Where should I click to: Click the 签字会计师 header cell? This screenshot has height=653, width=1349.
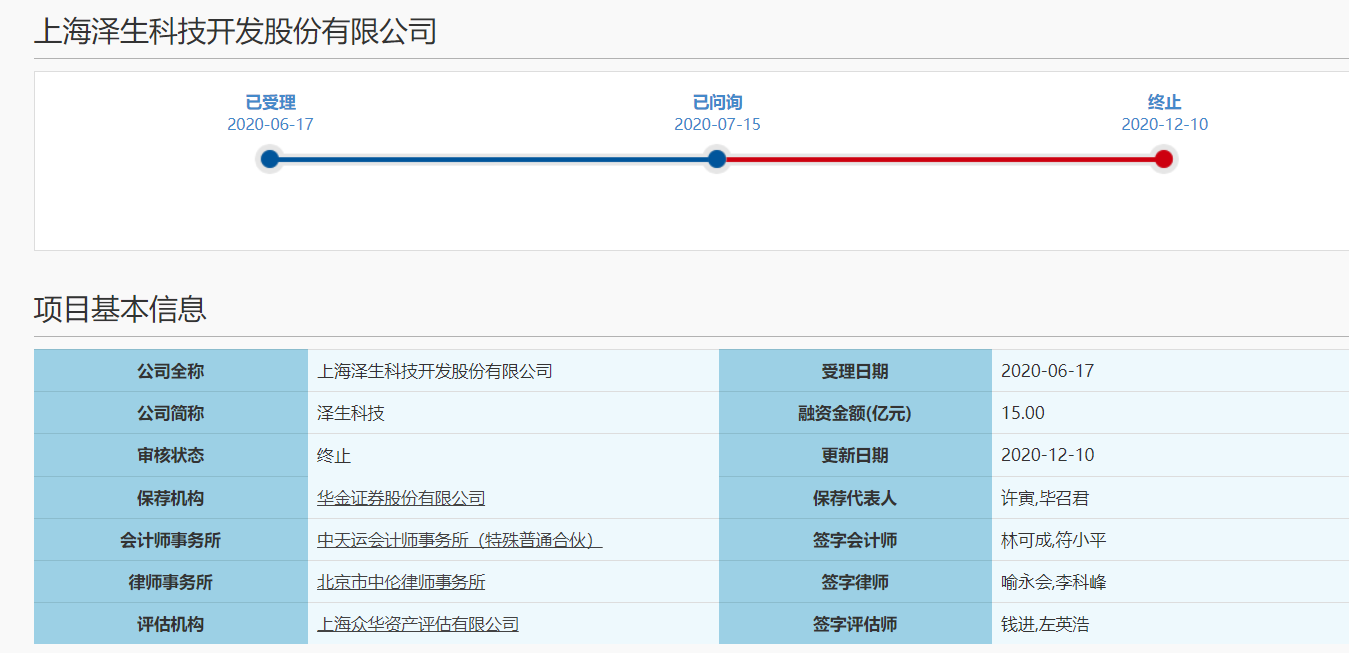pyautogui.click(x=855, y=540)
